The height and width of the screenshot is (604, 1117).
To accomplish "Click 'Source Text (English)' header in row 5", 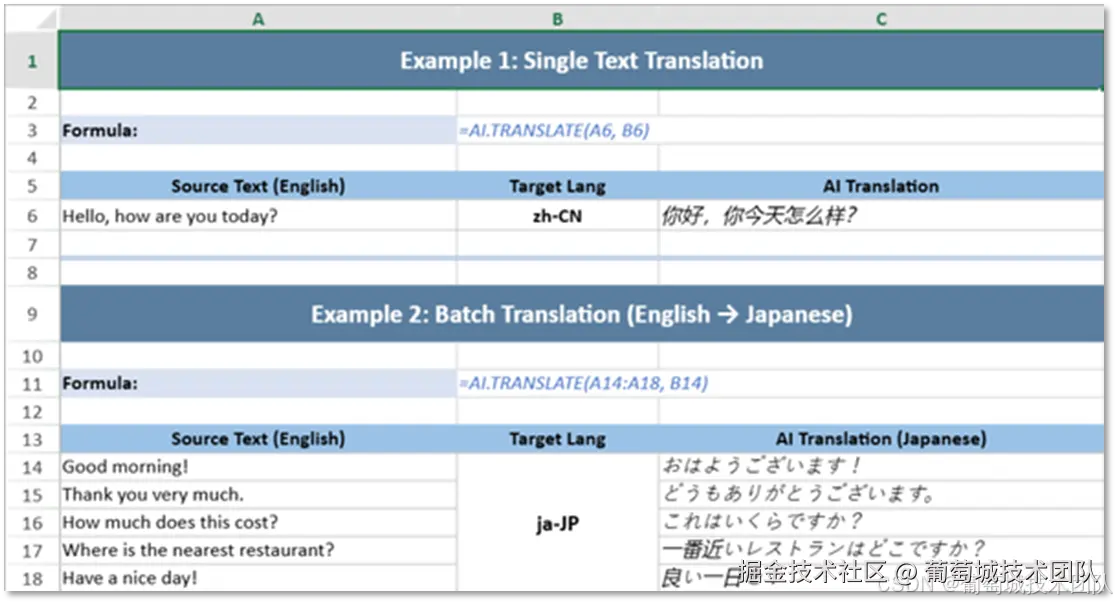I will coord(258,186).
